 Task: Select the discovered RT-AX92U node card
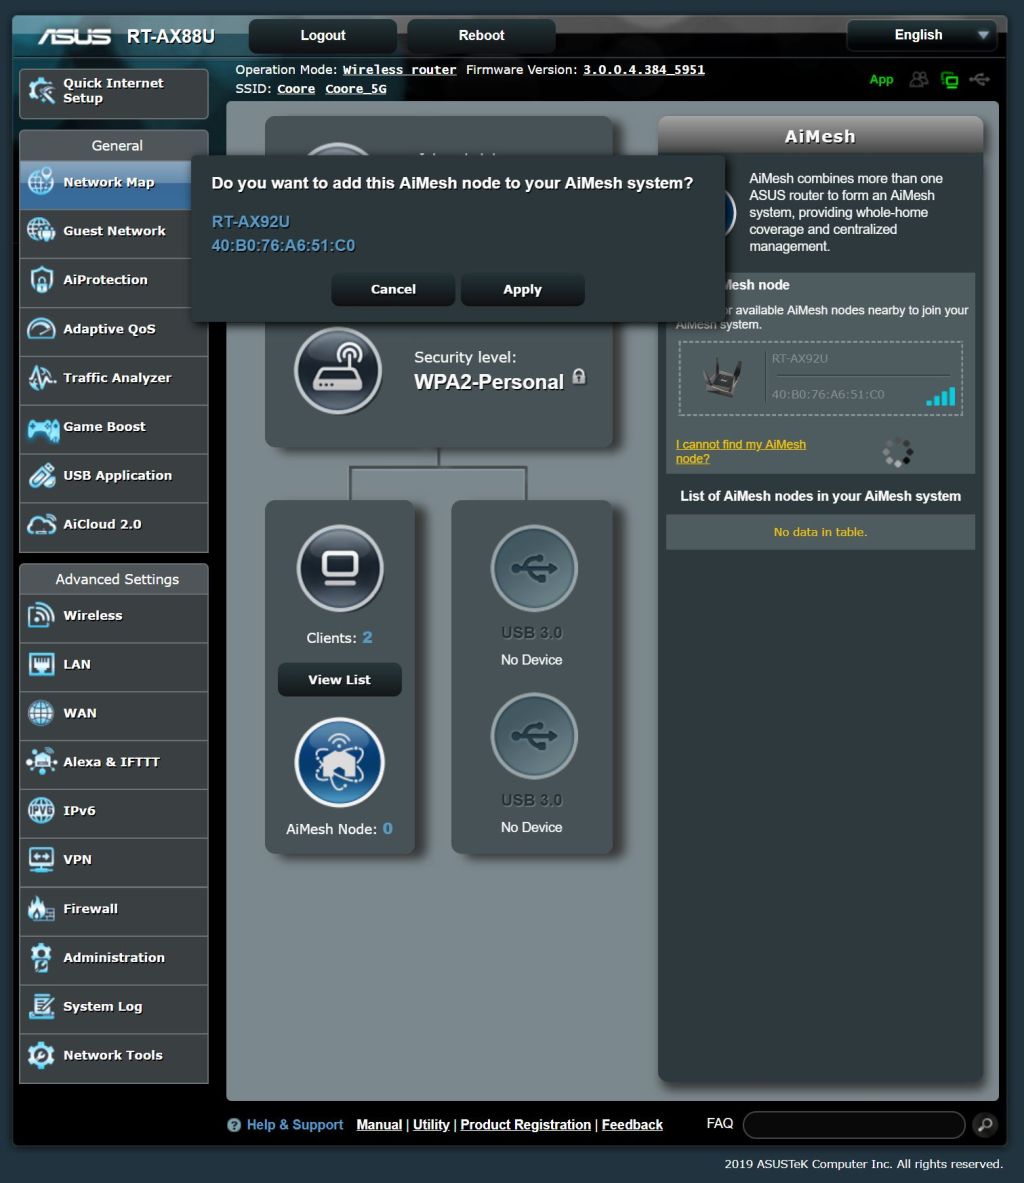point(820,378)
